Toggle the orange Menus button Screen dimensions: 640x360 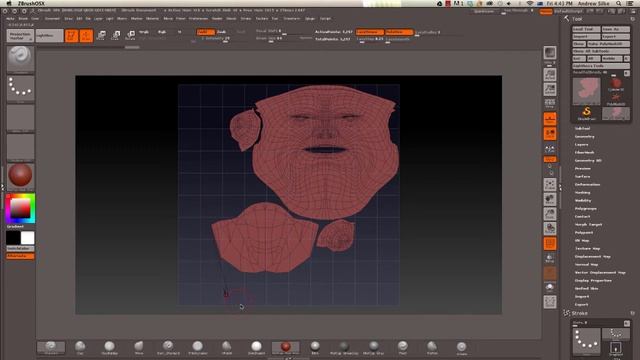(x=546, y=12)
